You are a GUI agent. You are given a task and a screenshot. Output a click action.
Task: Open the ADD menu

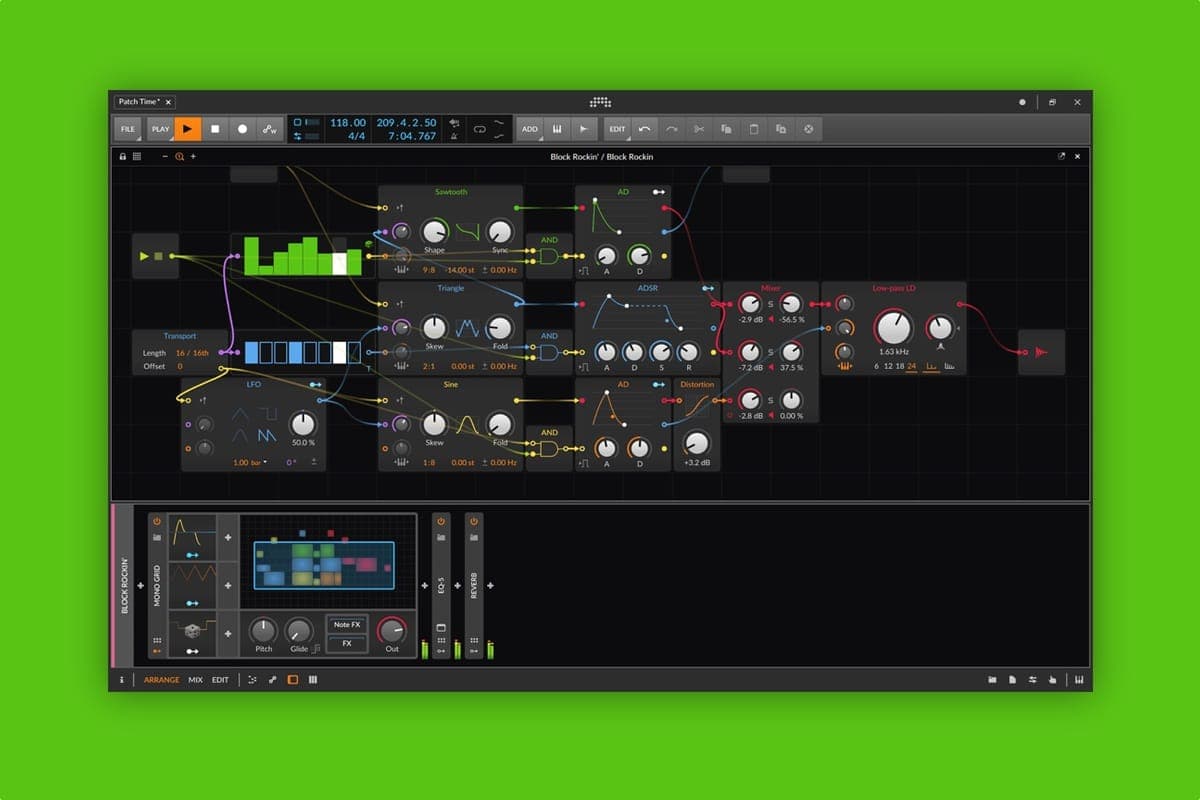point(529,129)
